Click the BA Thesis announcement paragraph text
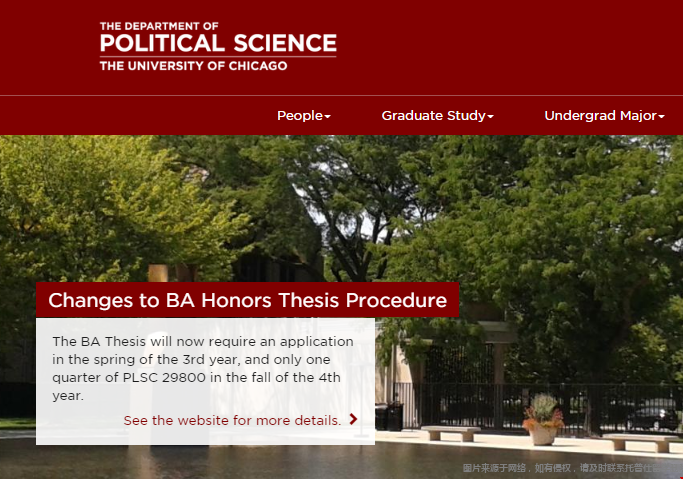The width and height of the screenshot is (683, 479). 203,368
